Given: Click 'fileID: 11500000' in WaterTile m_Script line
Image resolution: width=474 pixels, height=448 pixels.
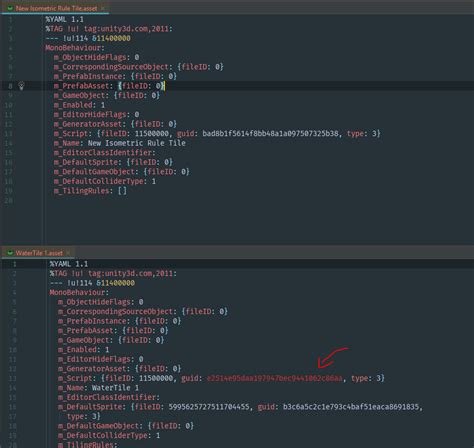Looking at the screenshot, I should [139, 378].
